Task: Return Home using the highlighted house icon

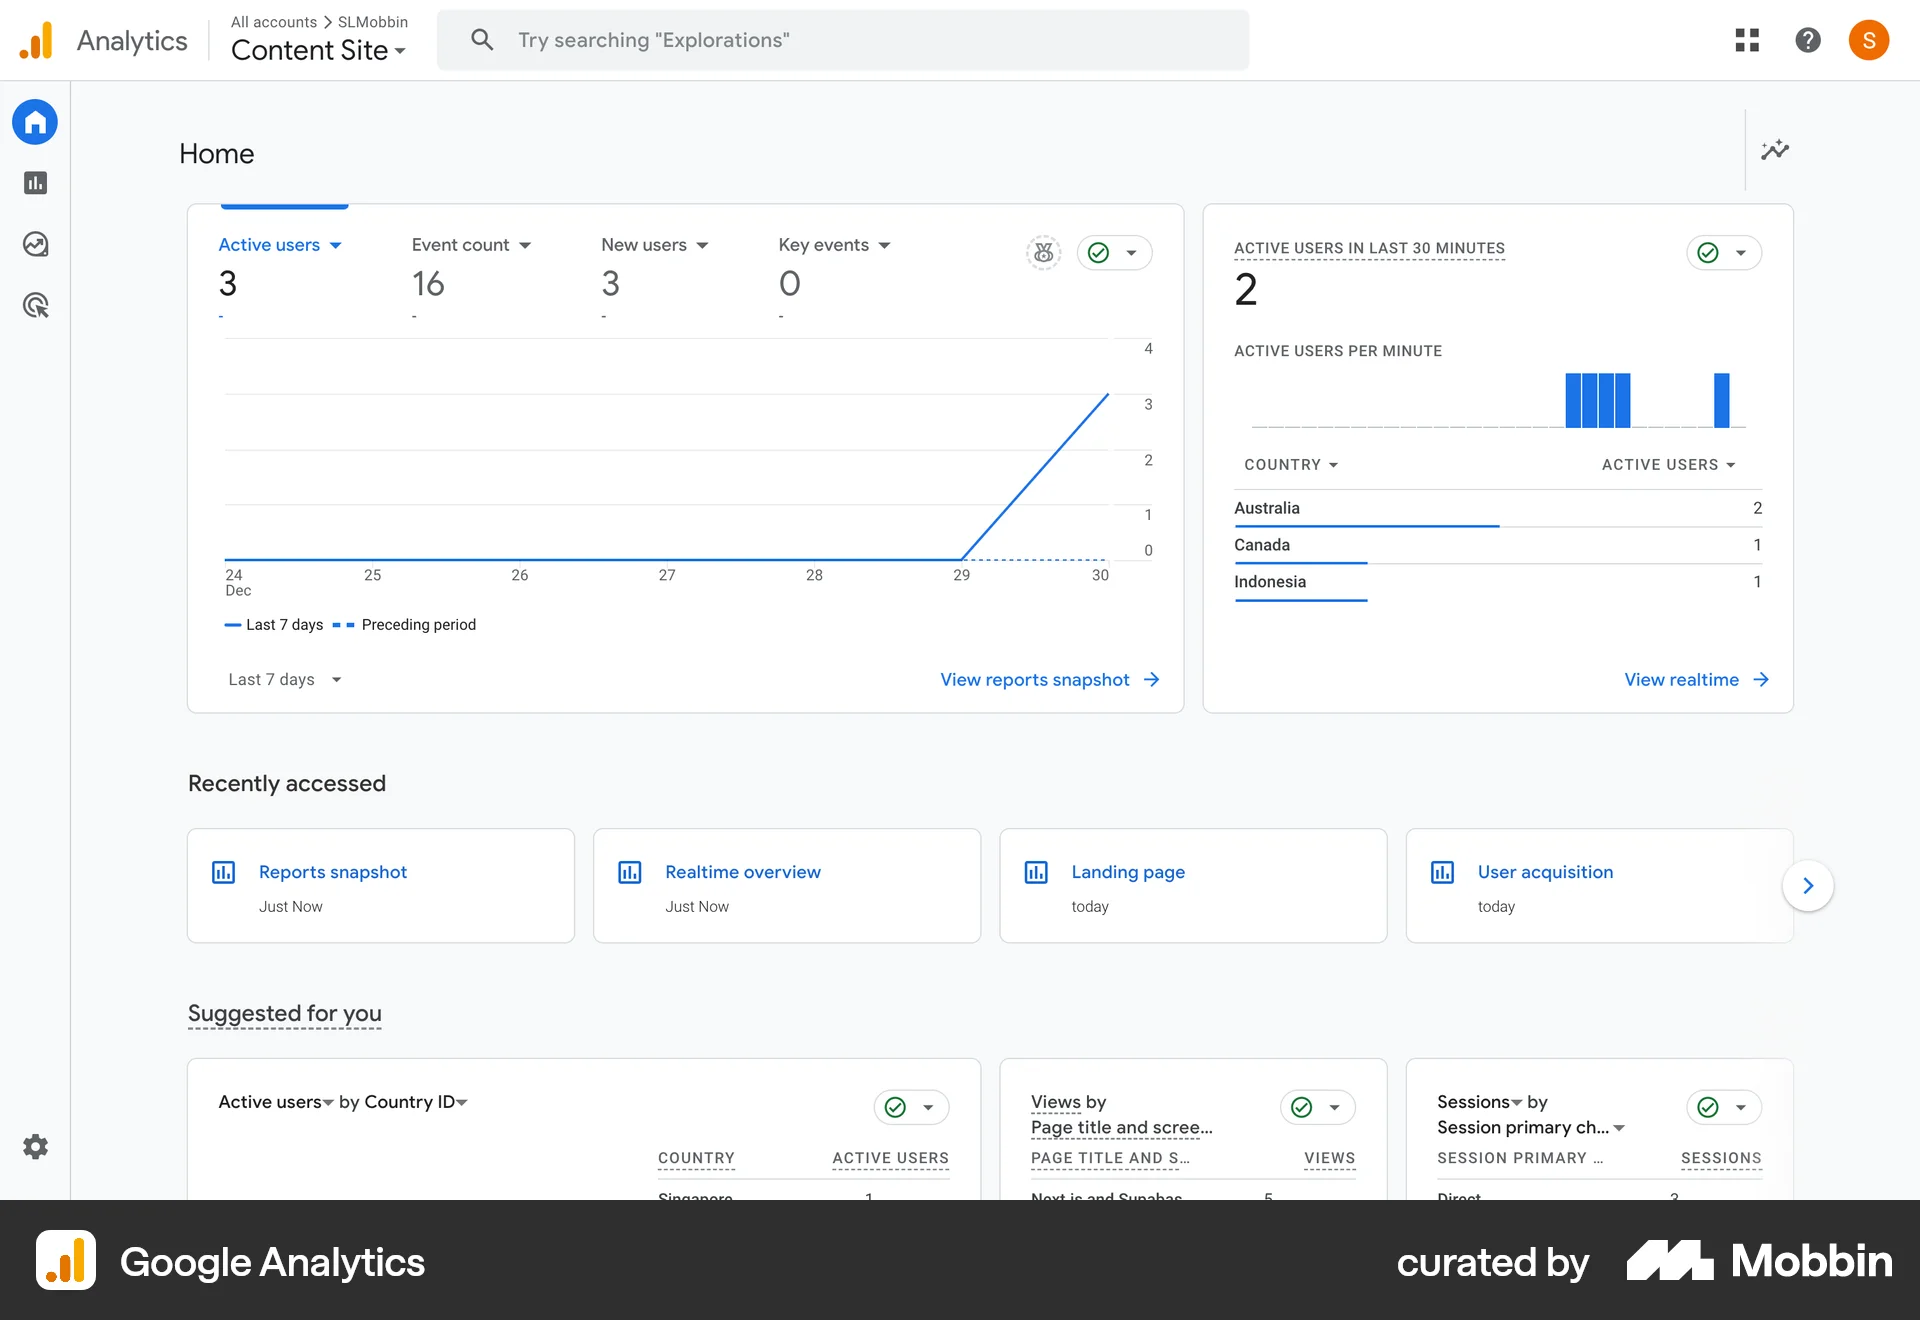Action: tap(35, 121)
